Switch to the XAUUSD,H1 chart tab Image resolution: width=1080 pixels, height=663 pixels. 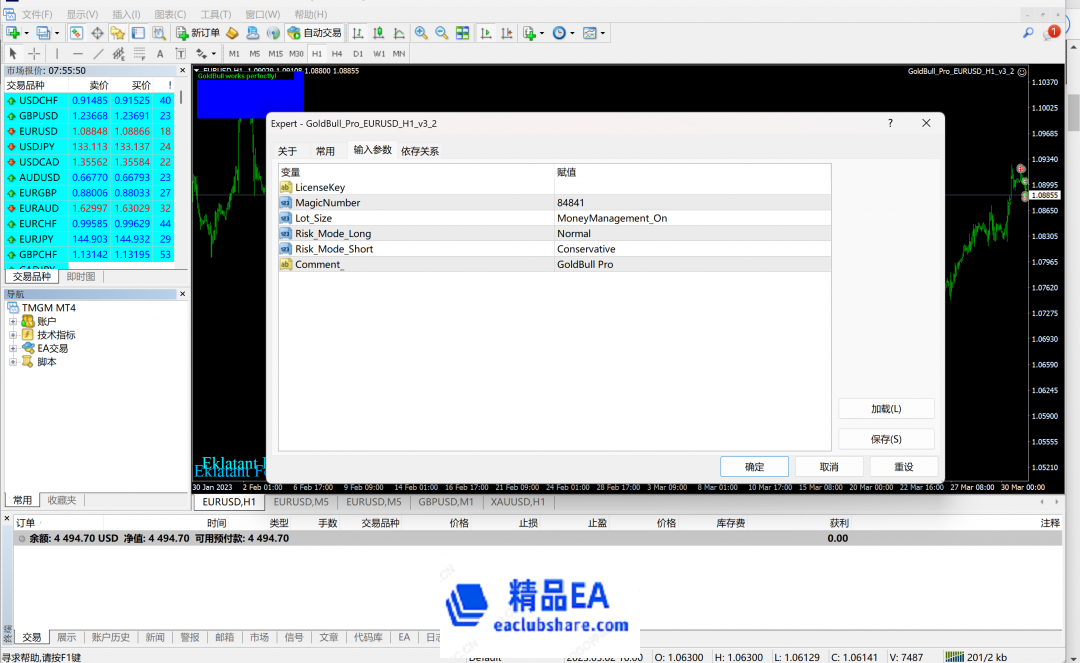pyautogui.click(x=518, y=502)
